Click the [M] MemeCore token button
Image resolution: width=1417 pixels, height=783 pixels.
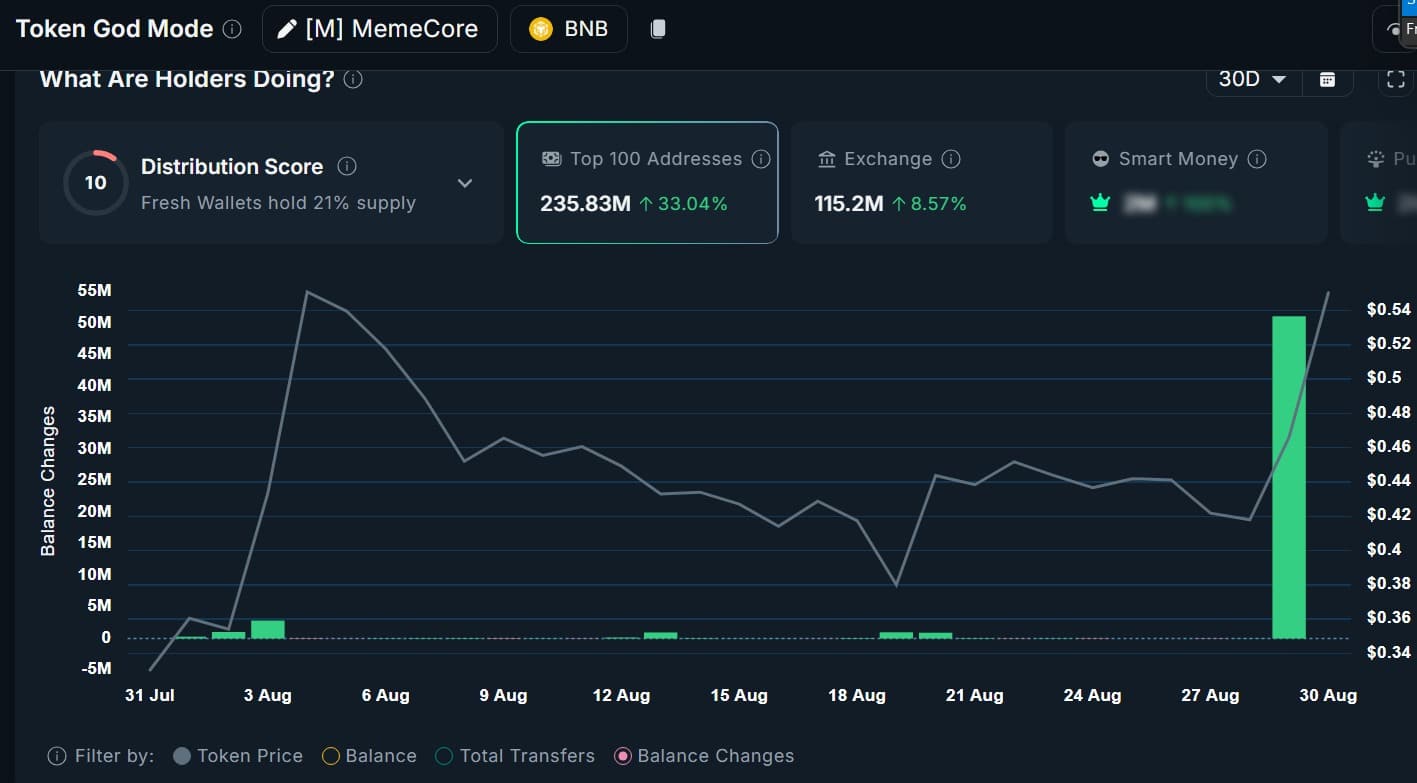tap(379, 29)
